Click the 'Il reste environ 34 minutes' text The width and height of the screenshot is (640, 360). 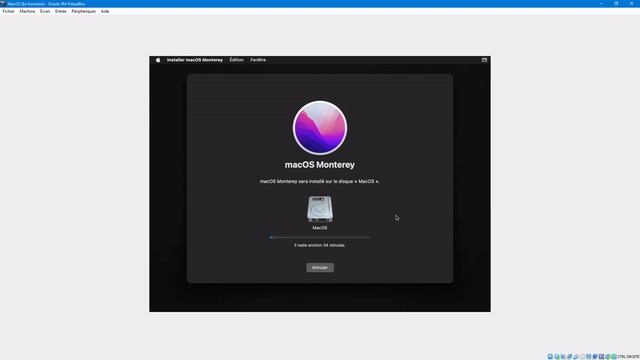tap(320, 245)
